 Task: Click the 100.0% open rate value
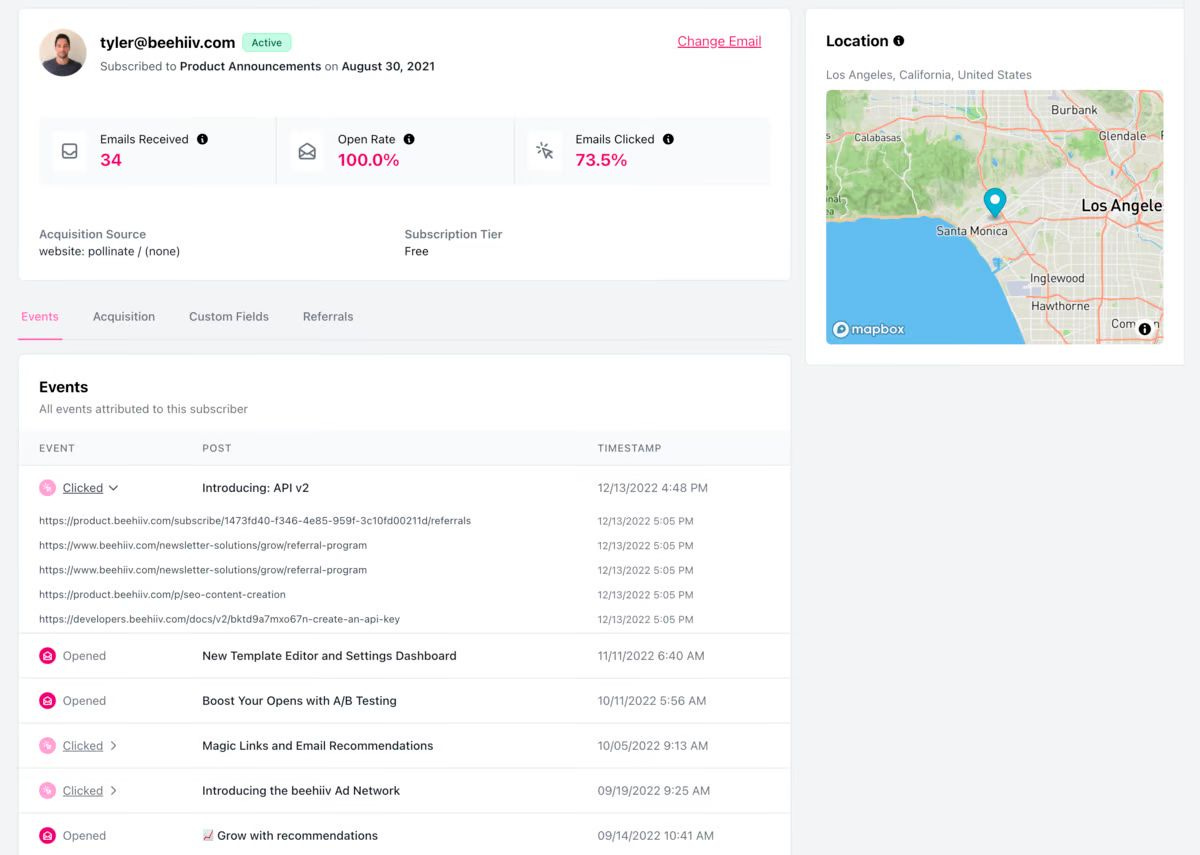(x=368, y=160)
